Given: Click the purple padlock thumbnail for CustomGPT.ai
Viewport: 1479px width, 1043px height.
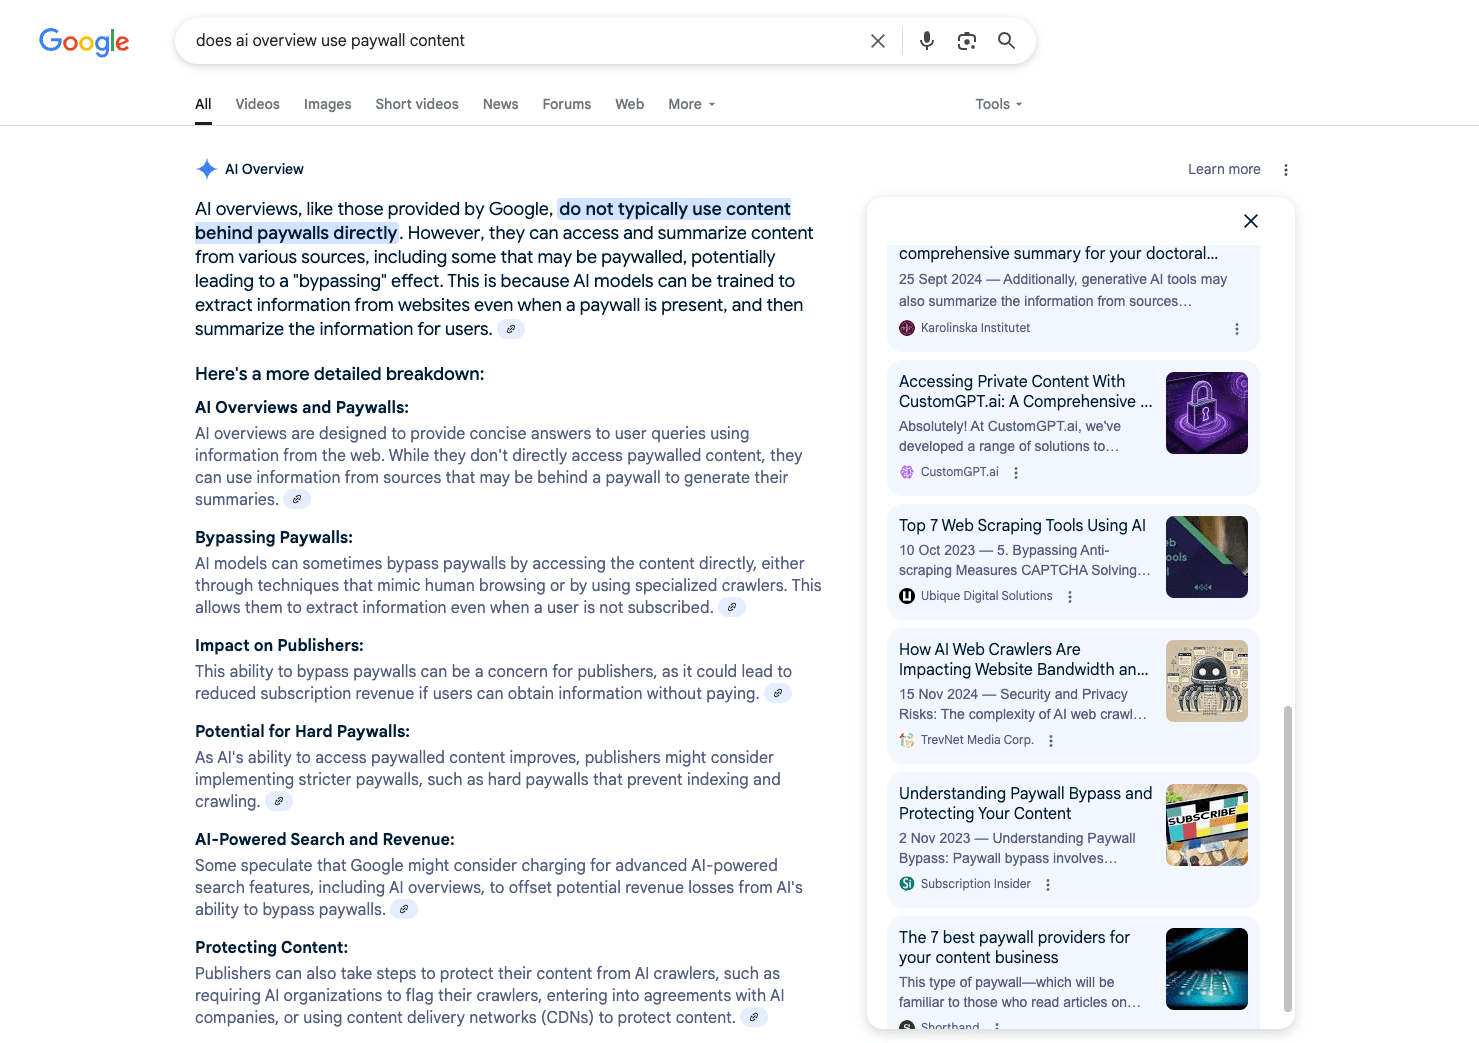Looking at the screenshot, I should click(1207, 413).
